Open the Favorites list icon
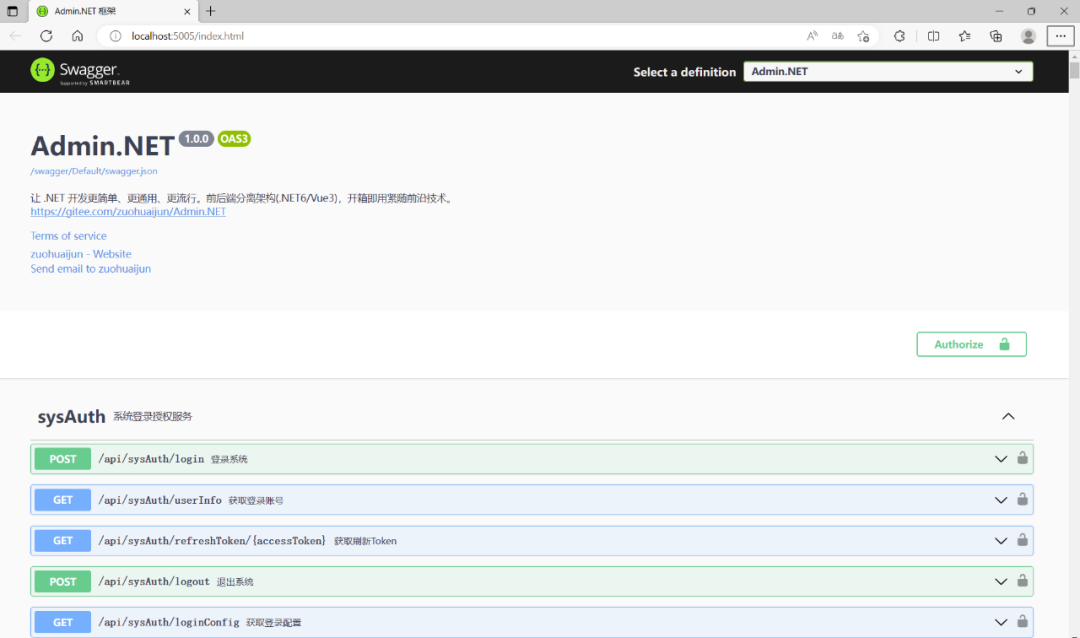 coord(964,36)
